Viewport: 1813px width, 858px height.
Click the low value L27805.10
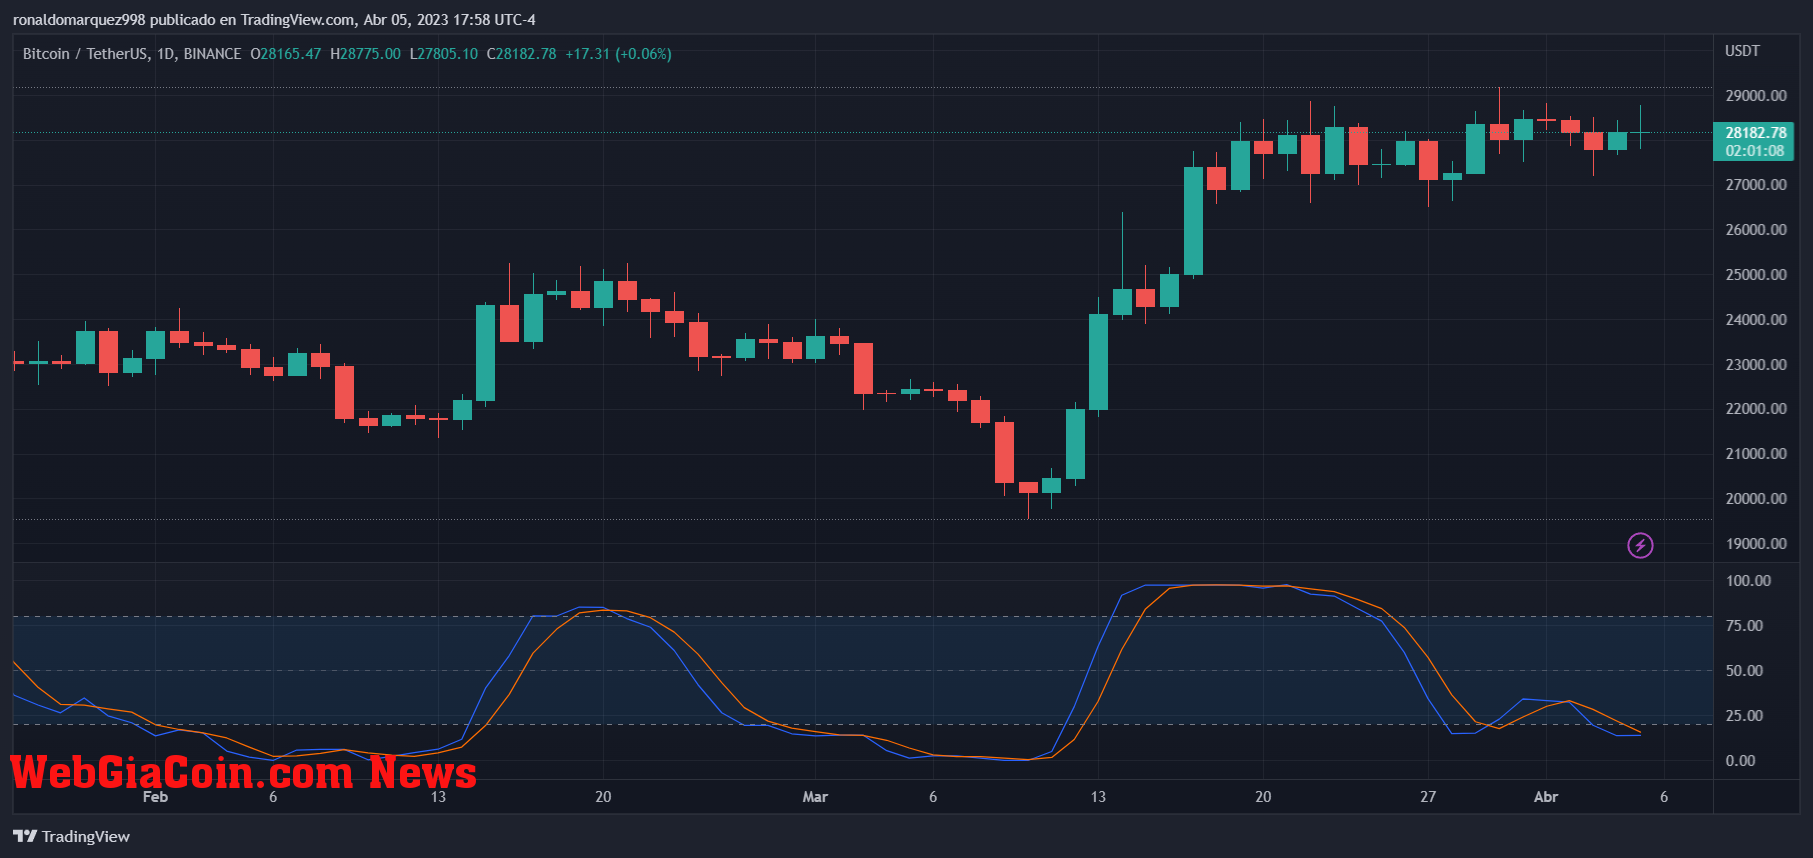point(444,54)
